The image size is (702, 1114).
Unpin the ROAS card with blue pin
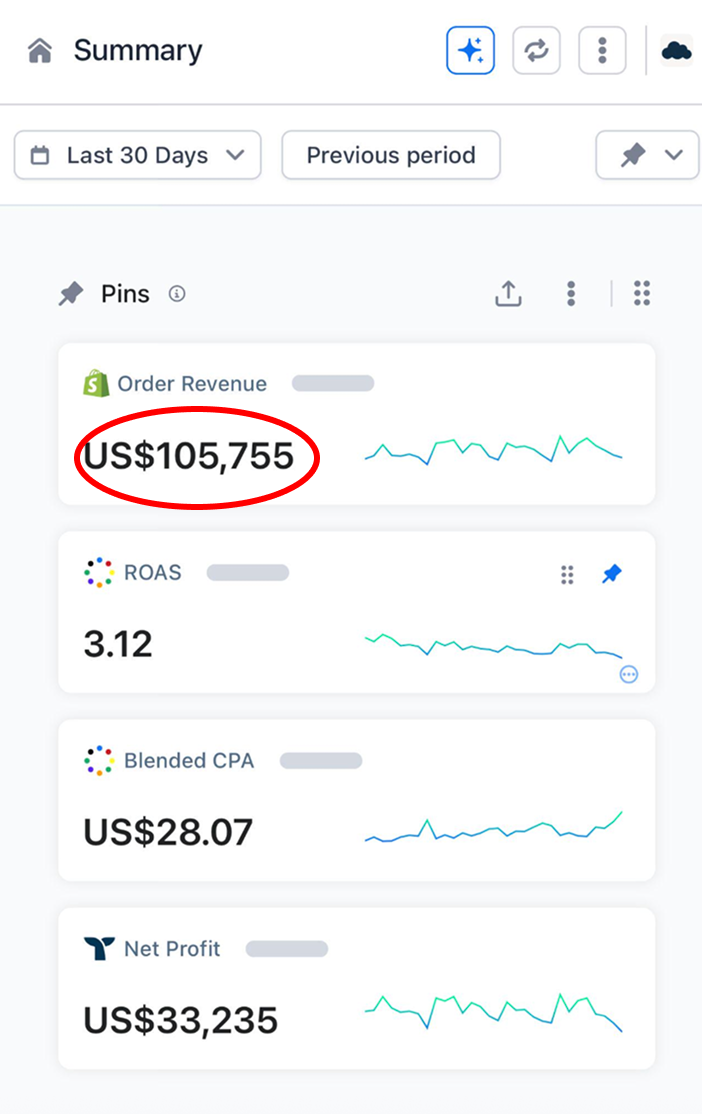[x=612, y=573]
